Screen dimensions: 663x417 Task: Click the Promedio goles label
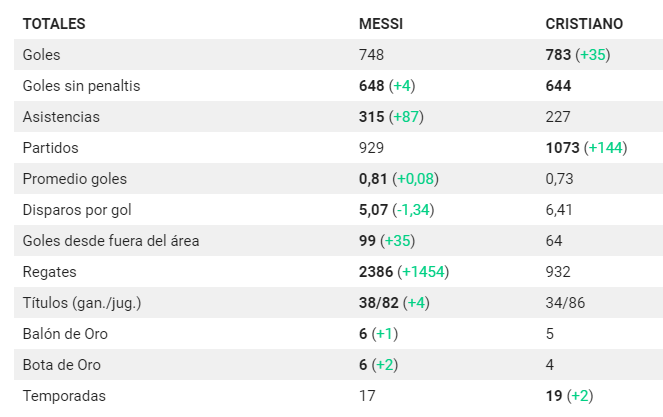[x=75, y=179]
